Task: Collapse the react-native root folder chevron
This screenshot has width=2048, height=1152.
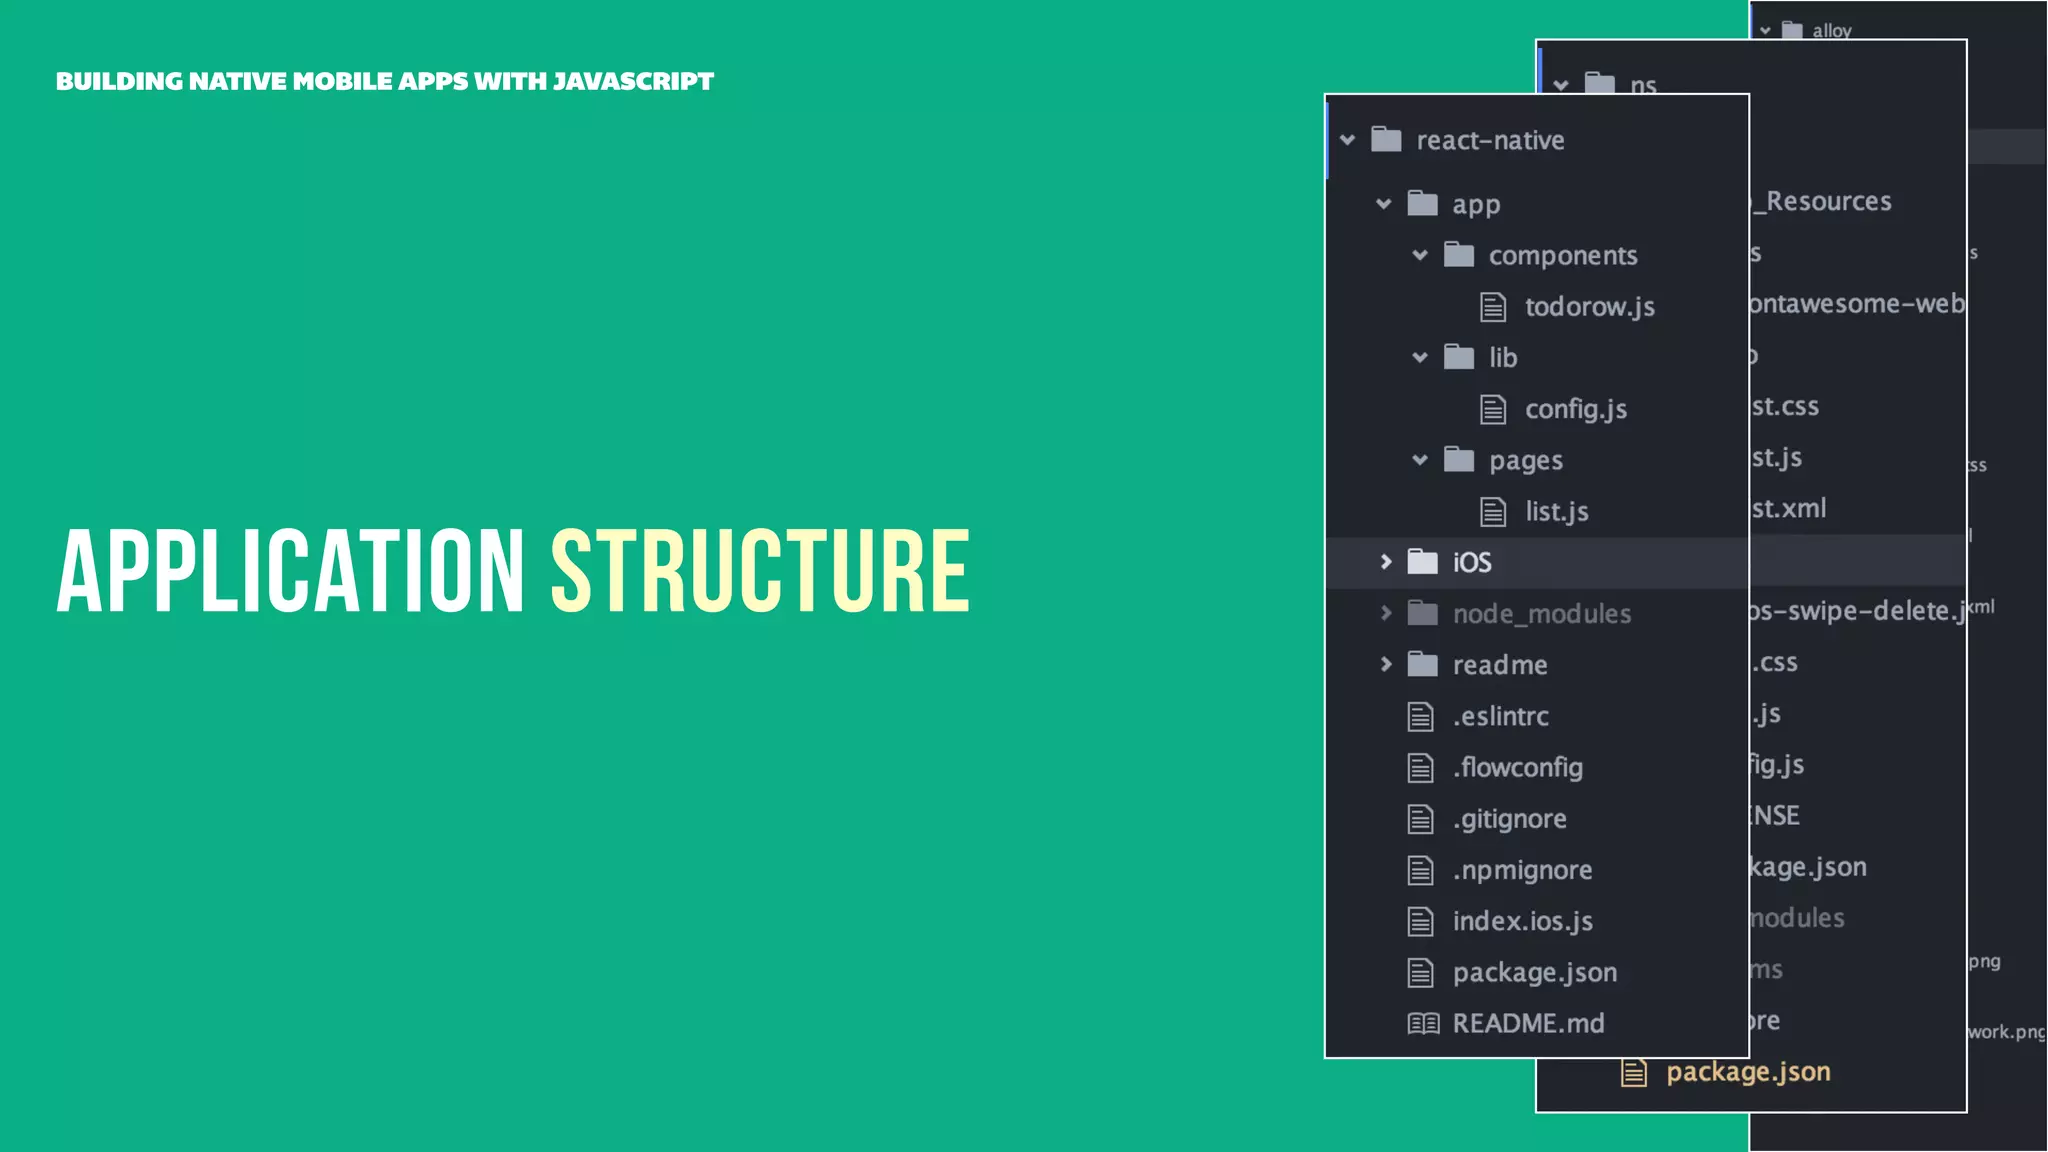Action: coord(1348,140)
